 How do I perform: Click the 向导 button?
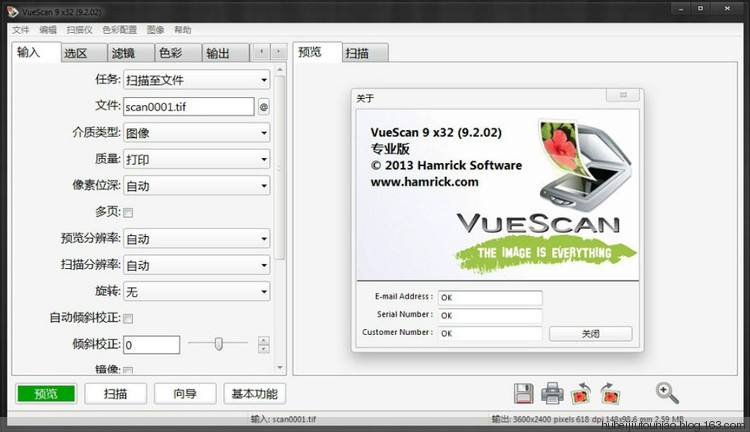coord(185,394)
